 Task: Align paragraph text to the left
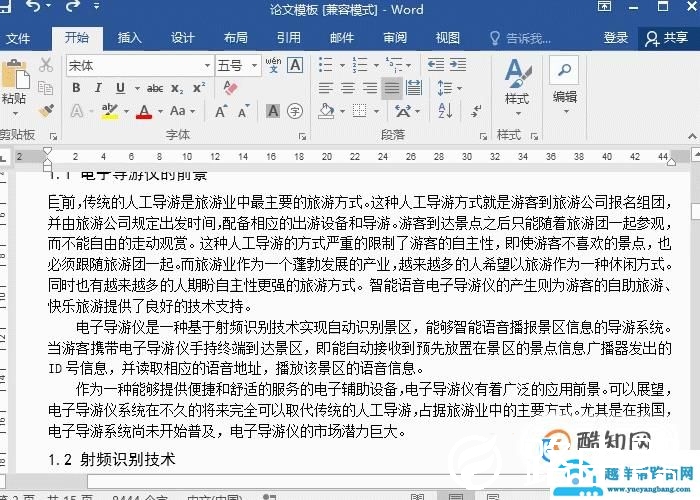326,88
